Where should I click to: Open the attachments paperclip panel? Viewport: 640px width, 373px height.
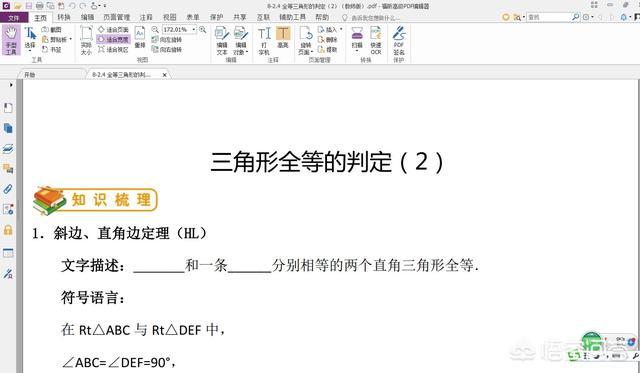(x=8, y=189)
